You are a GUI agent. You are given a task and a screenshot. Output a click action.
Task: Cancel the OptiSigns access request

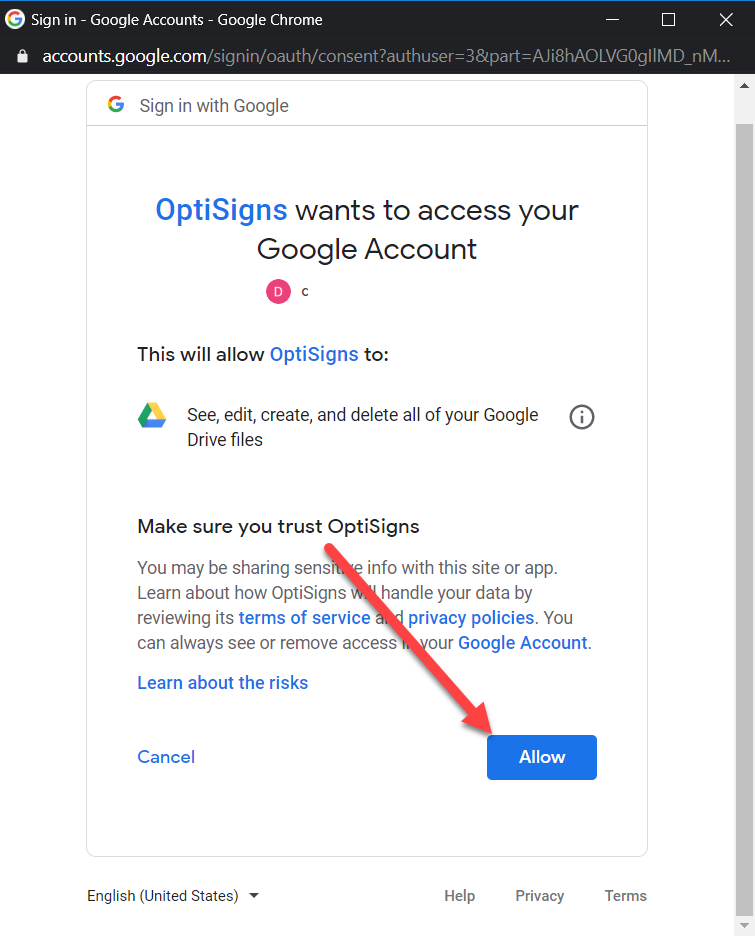point(166,757)
